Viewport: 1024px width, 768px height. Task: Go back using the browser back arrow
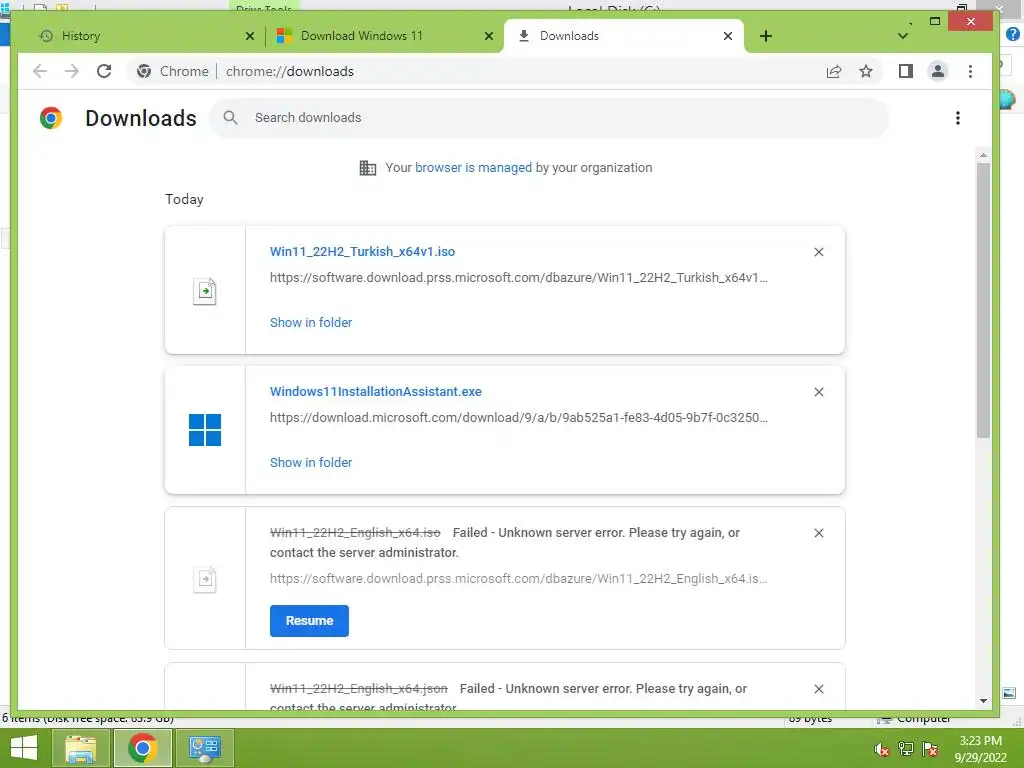[x=40, y=71]
